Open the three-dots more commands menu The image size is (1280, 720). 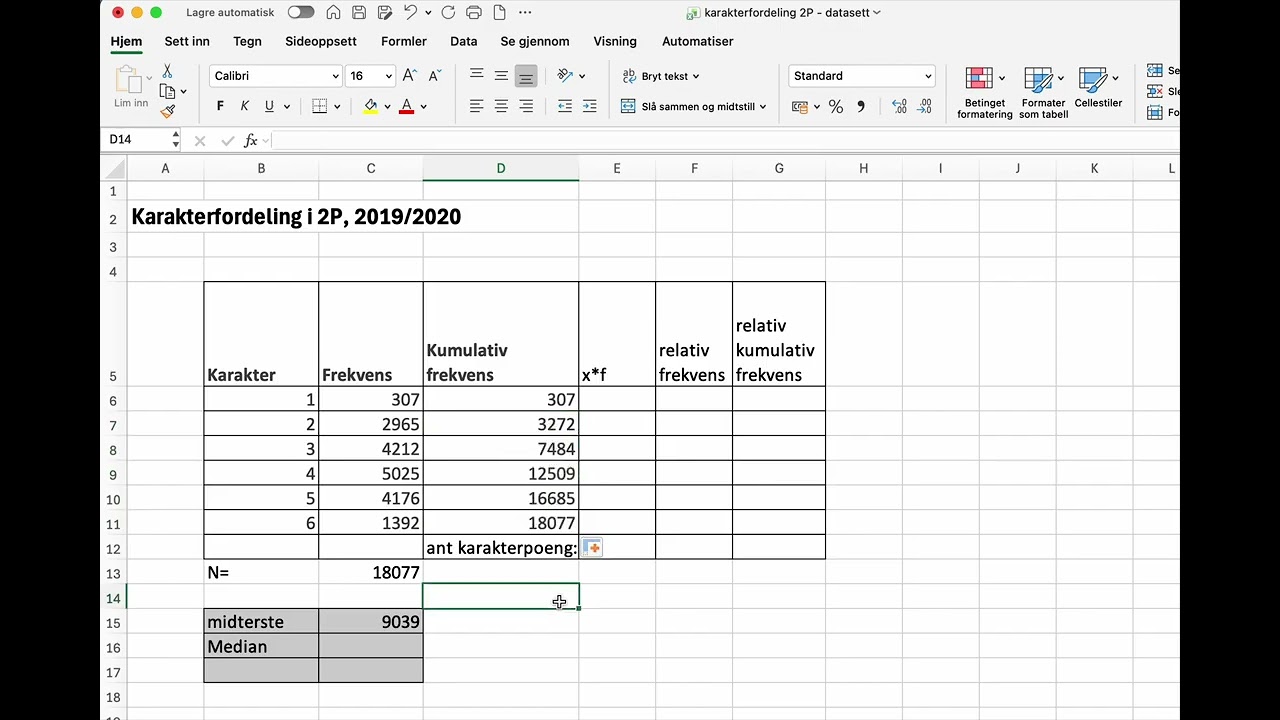(x=525, y=13)
